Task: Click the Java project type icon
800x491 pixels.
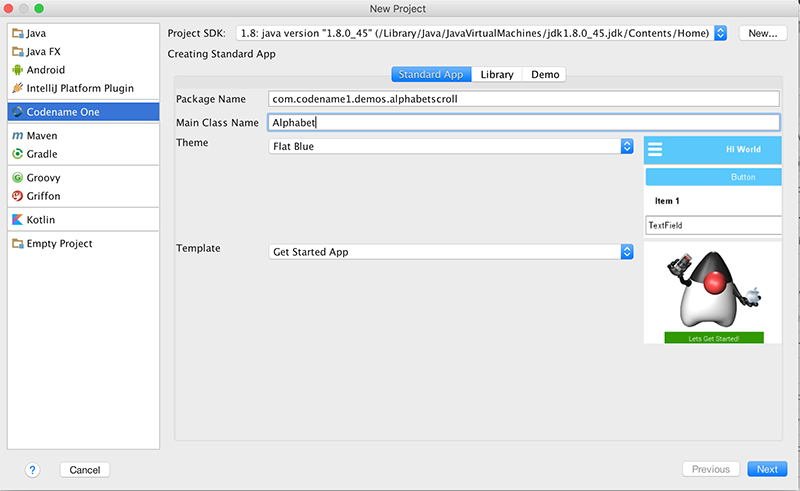Action: 18,33
